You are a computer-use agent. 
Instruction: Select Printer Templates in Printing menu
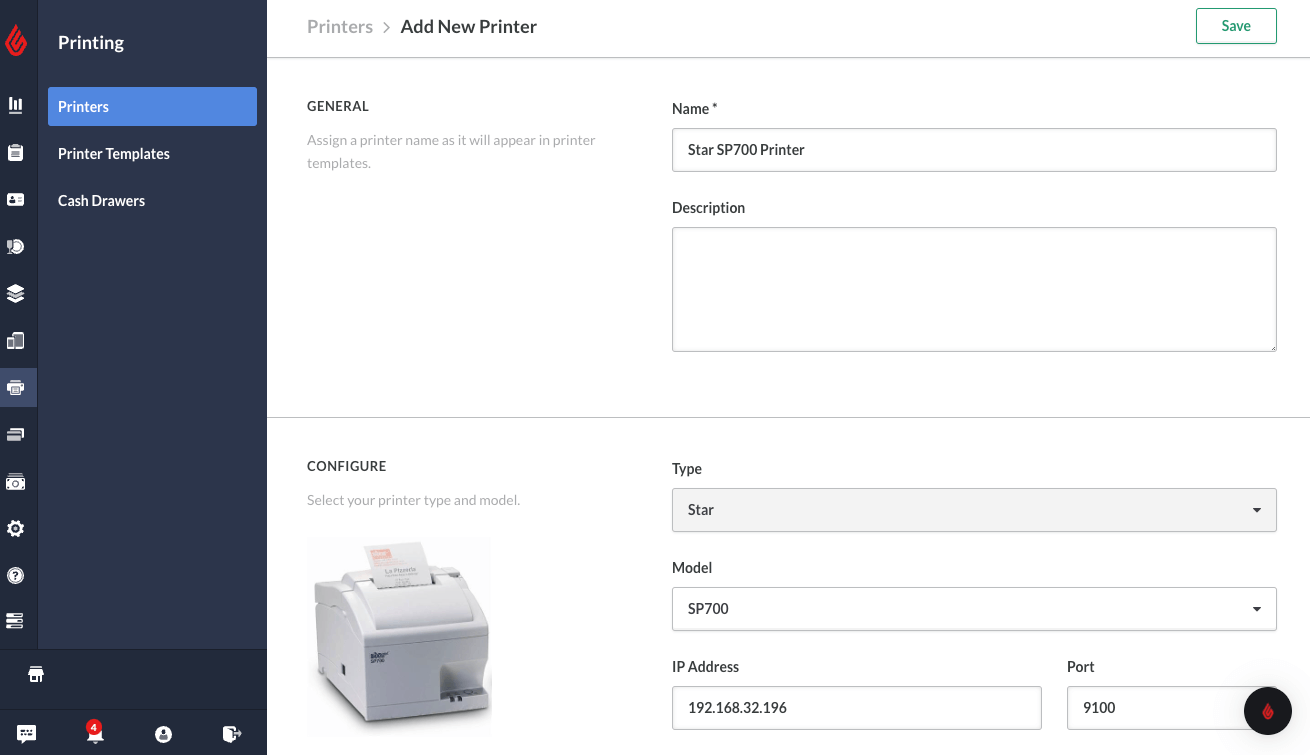pos(114,154)
